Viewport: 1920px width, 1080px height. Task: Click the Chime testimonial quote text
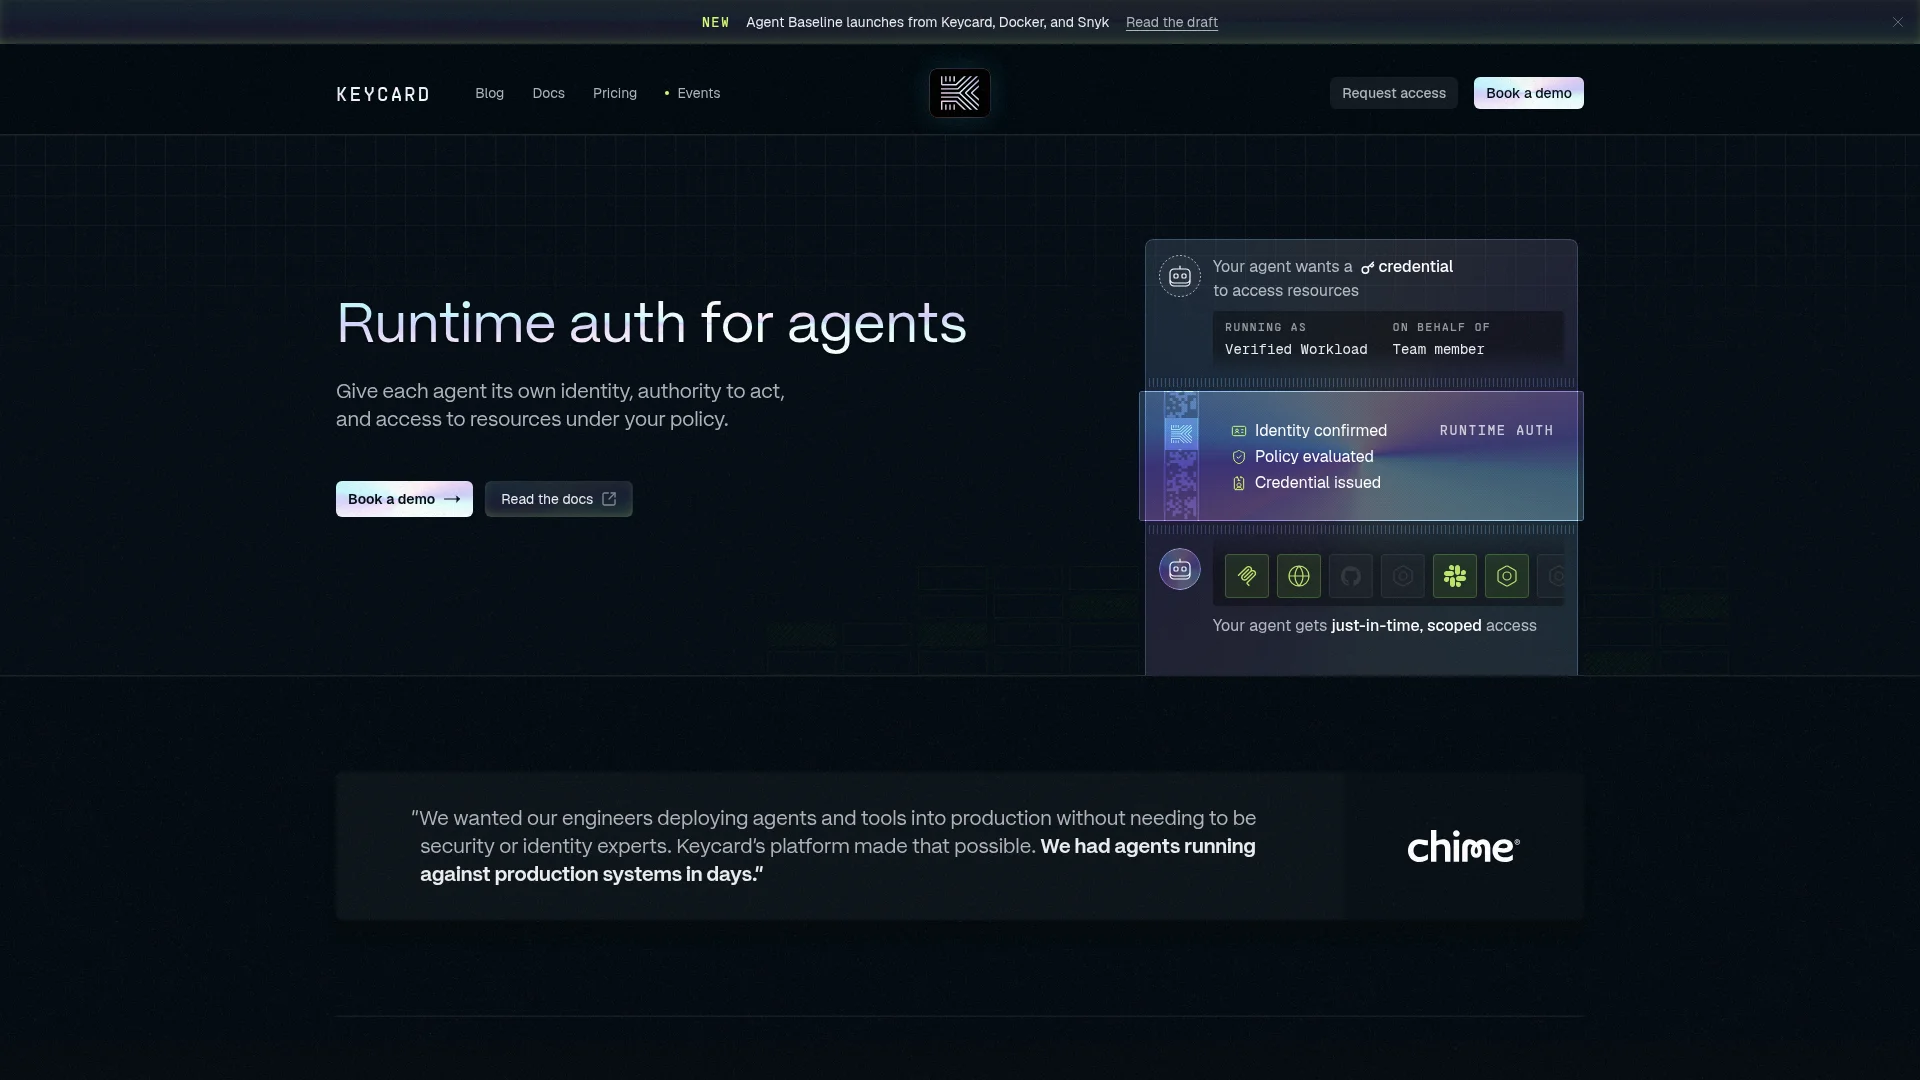[x=834, y=846]
